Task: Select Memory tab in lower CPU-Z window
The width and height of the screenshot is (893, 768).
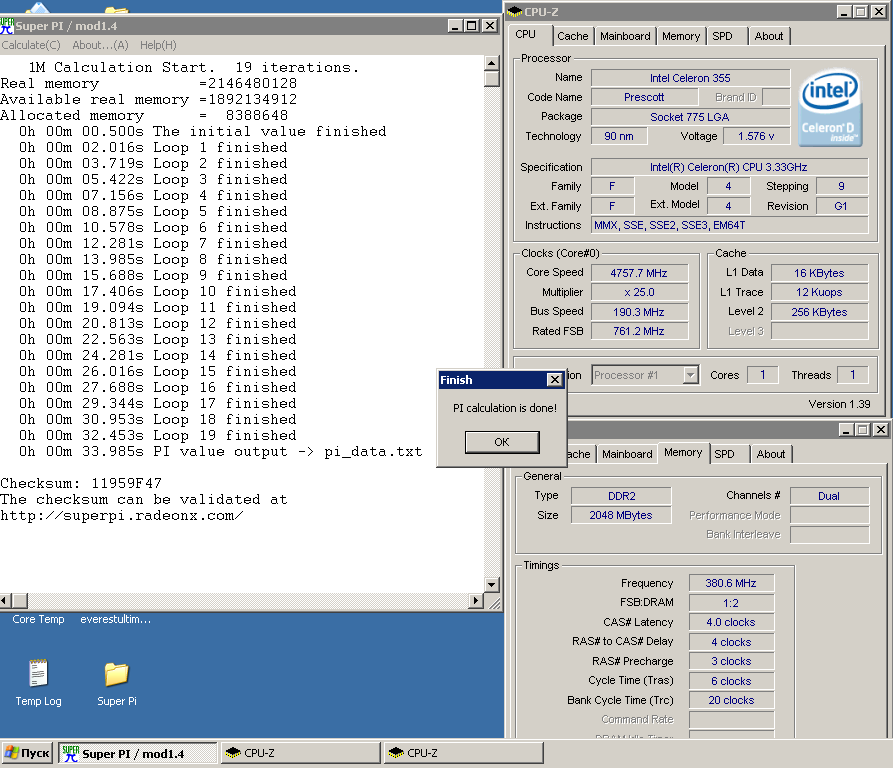Action: tap(683, 453)
